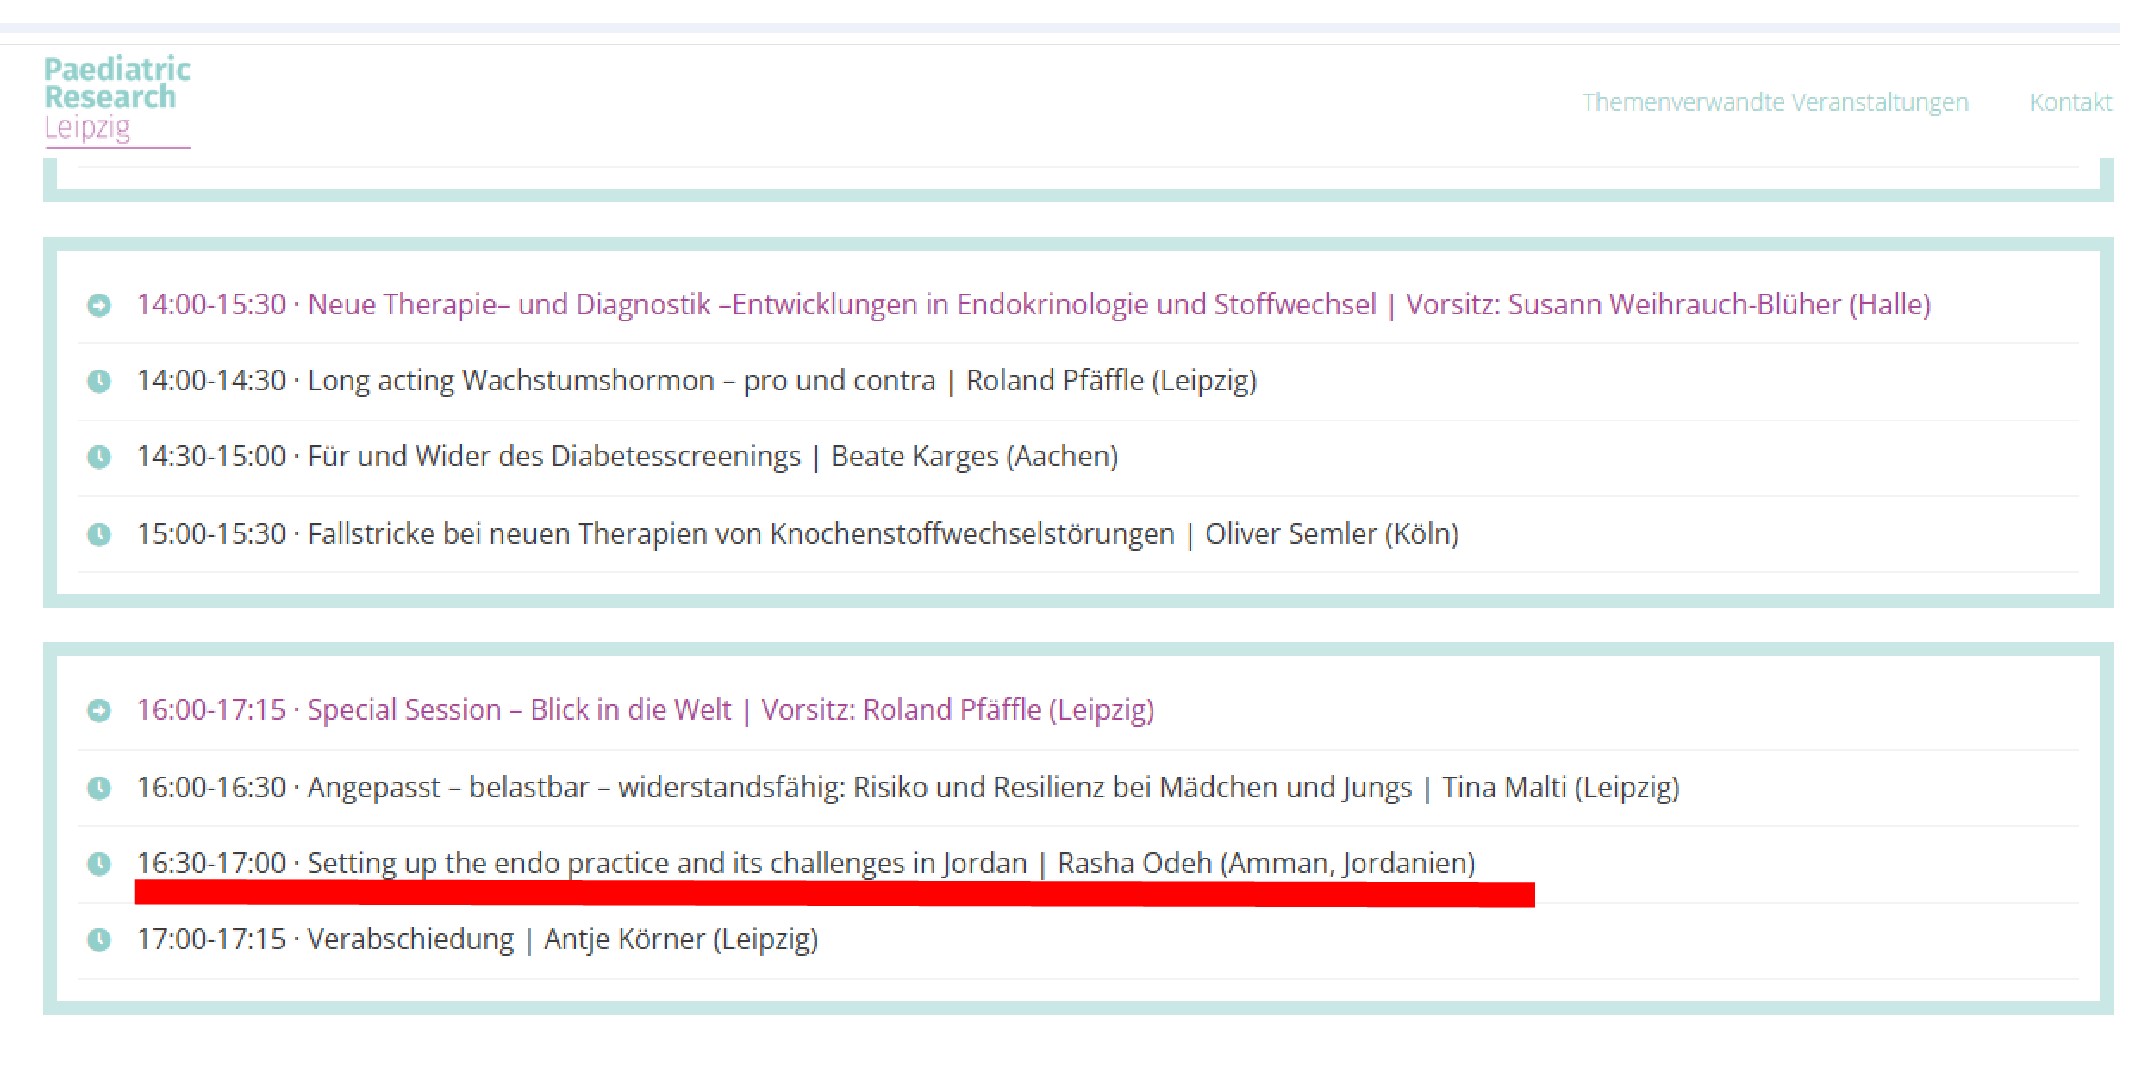Click the Paediatric Research Leipzig logo

coord(116,98)
